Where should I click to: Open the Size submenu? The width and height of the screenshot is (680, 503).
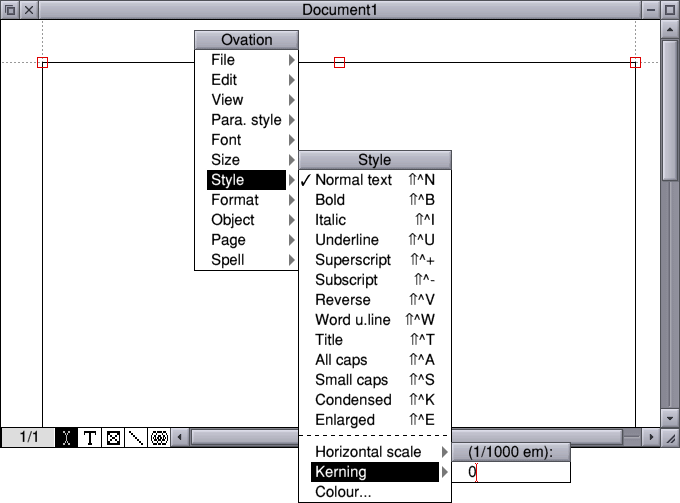click(246, 160)
